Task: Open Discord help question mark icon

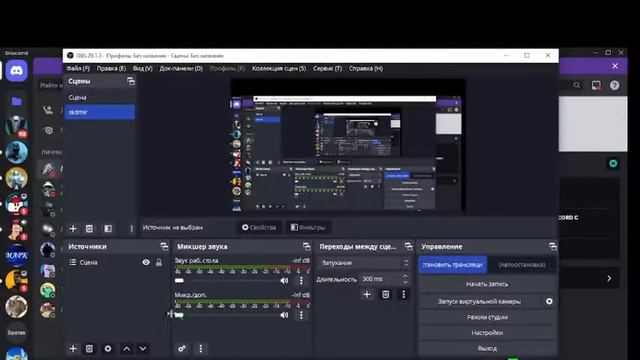Action: [x=614, y=85]
